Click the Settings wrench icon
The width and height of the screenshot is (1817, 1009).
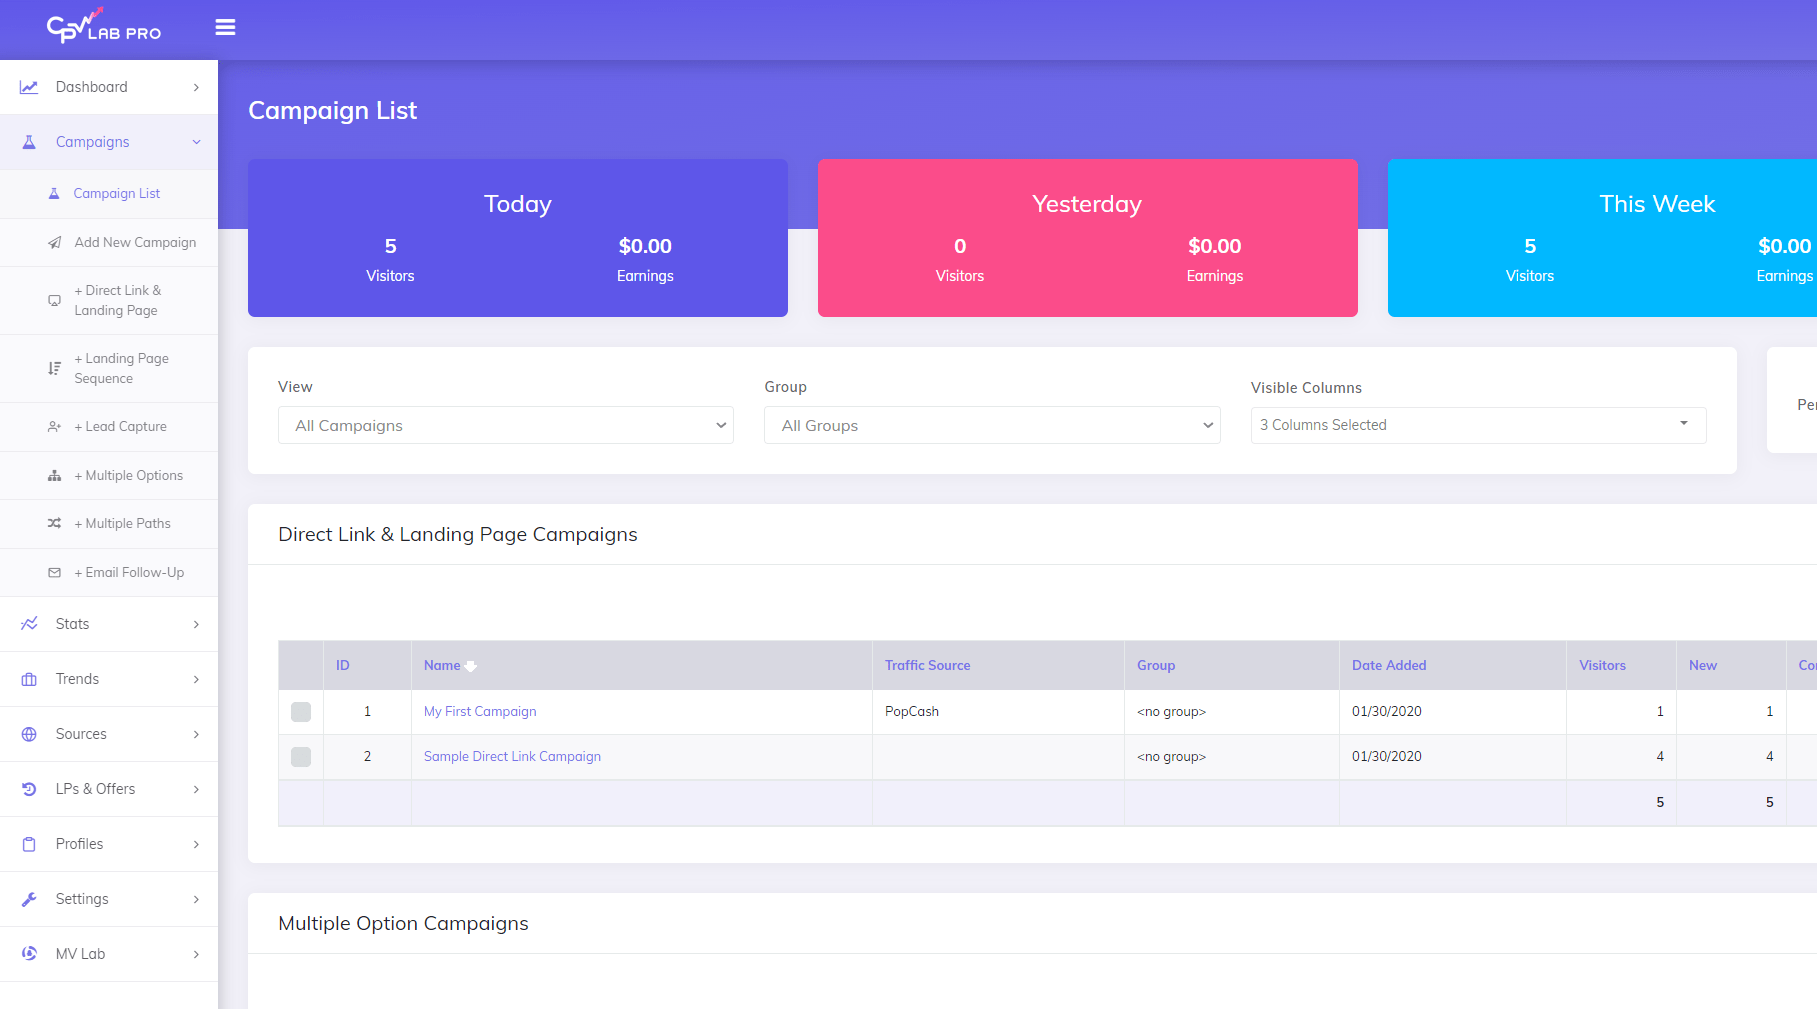[29, 899]
